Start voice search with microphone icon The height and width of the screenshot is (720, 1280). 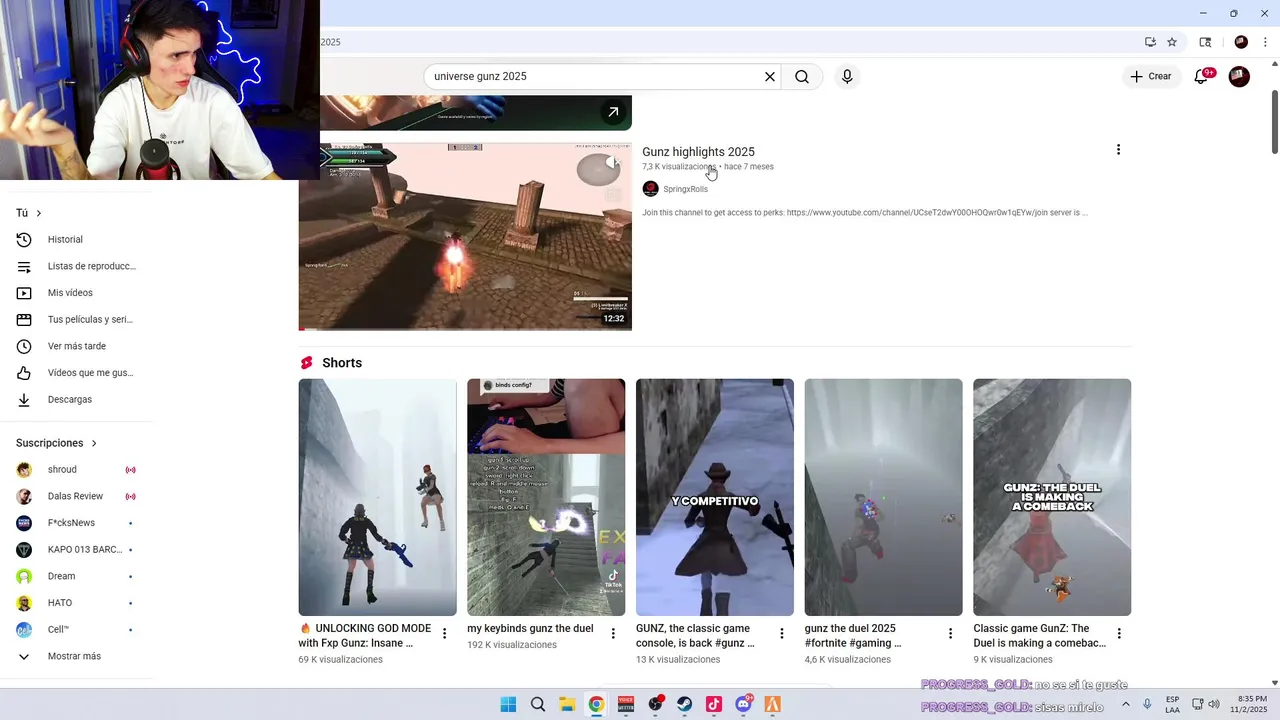847,77
